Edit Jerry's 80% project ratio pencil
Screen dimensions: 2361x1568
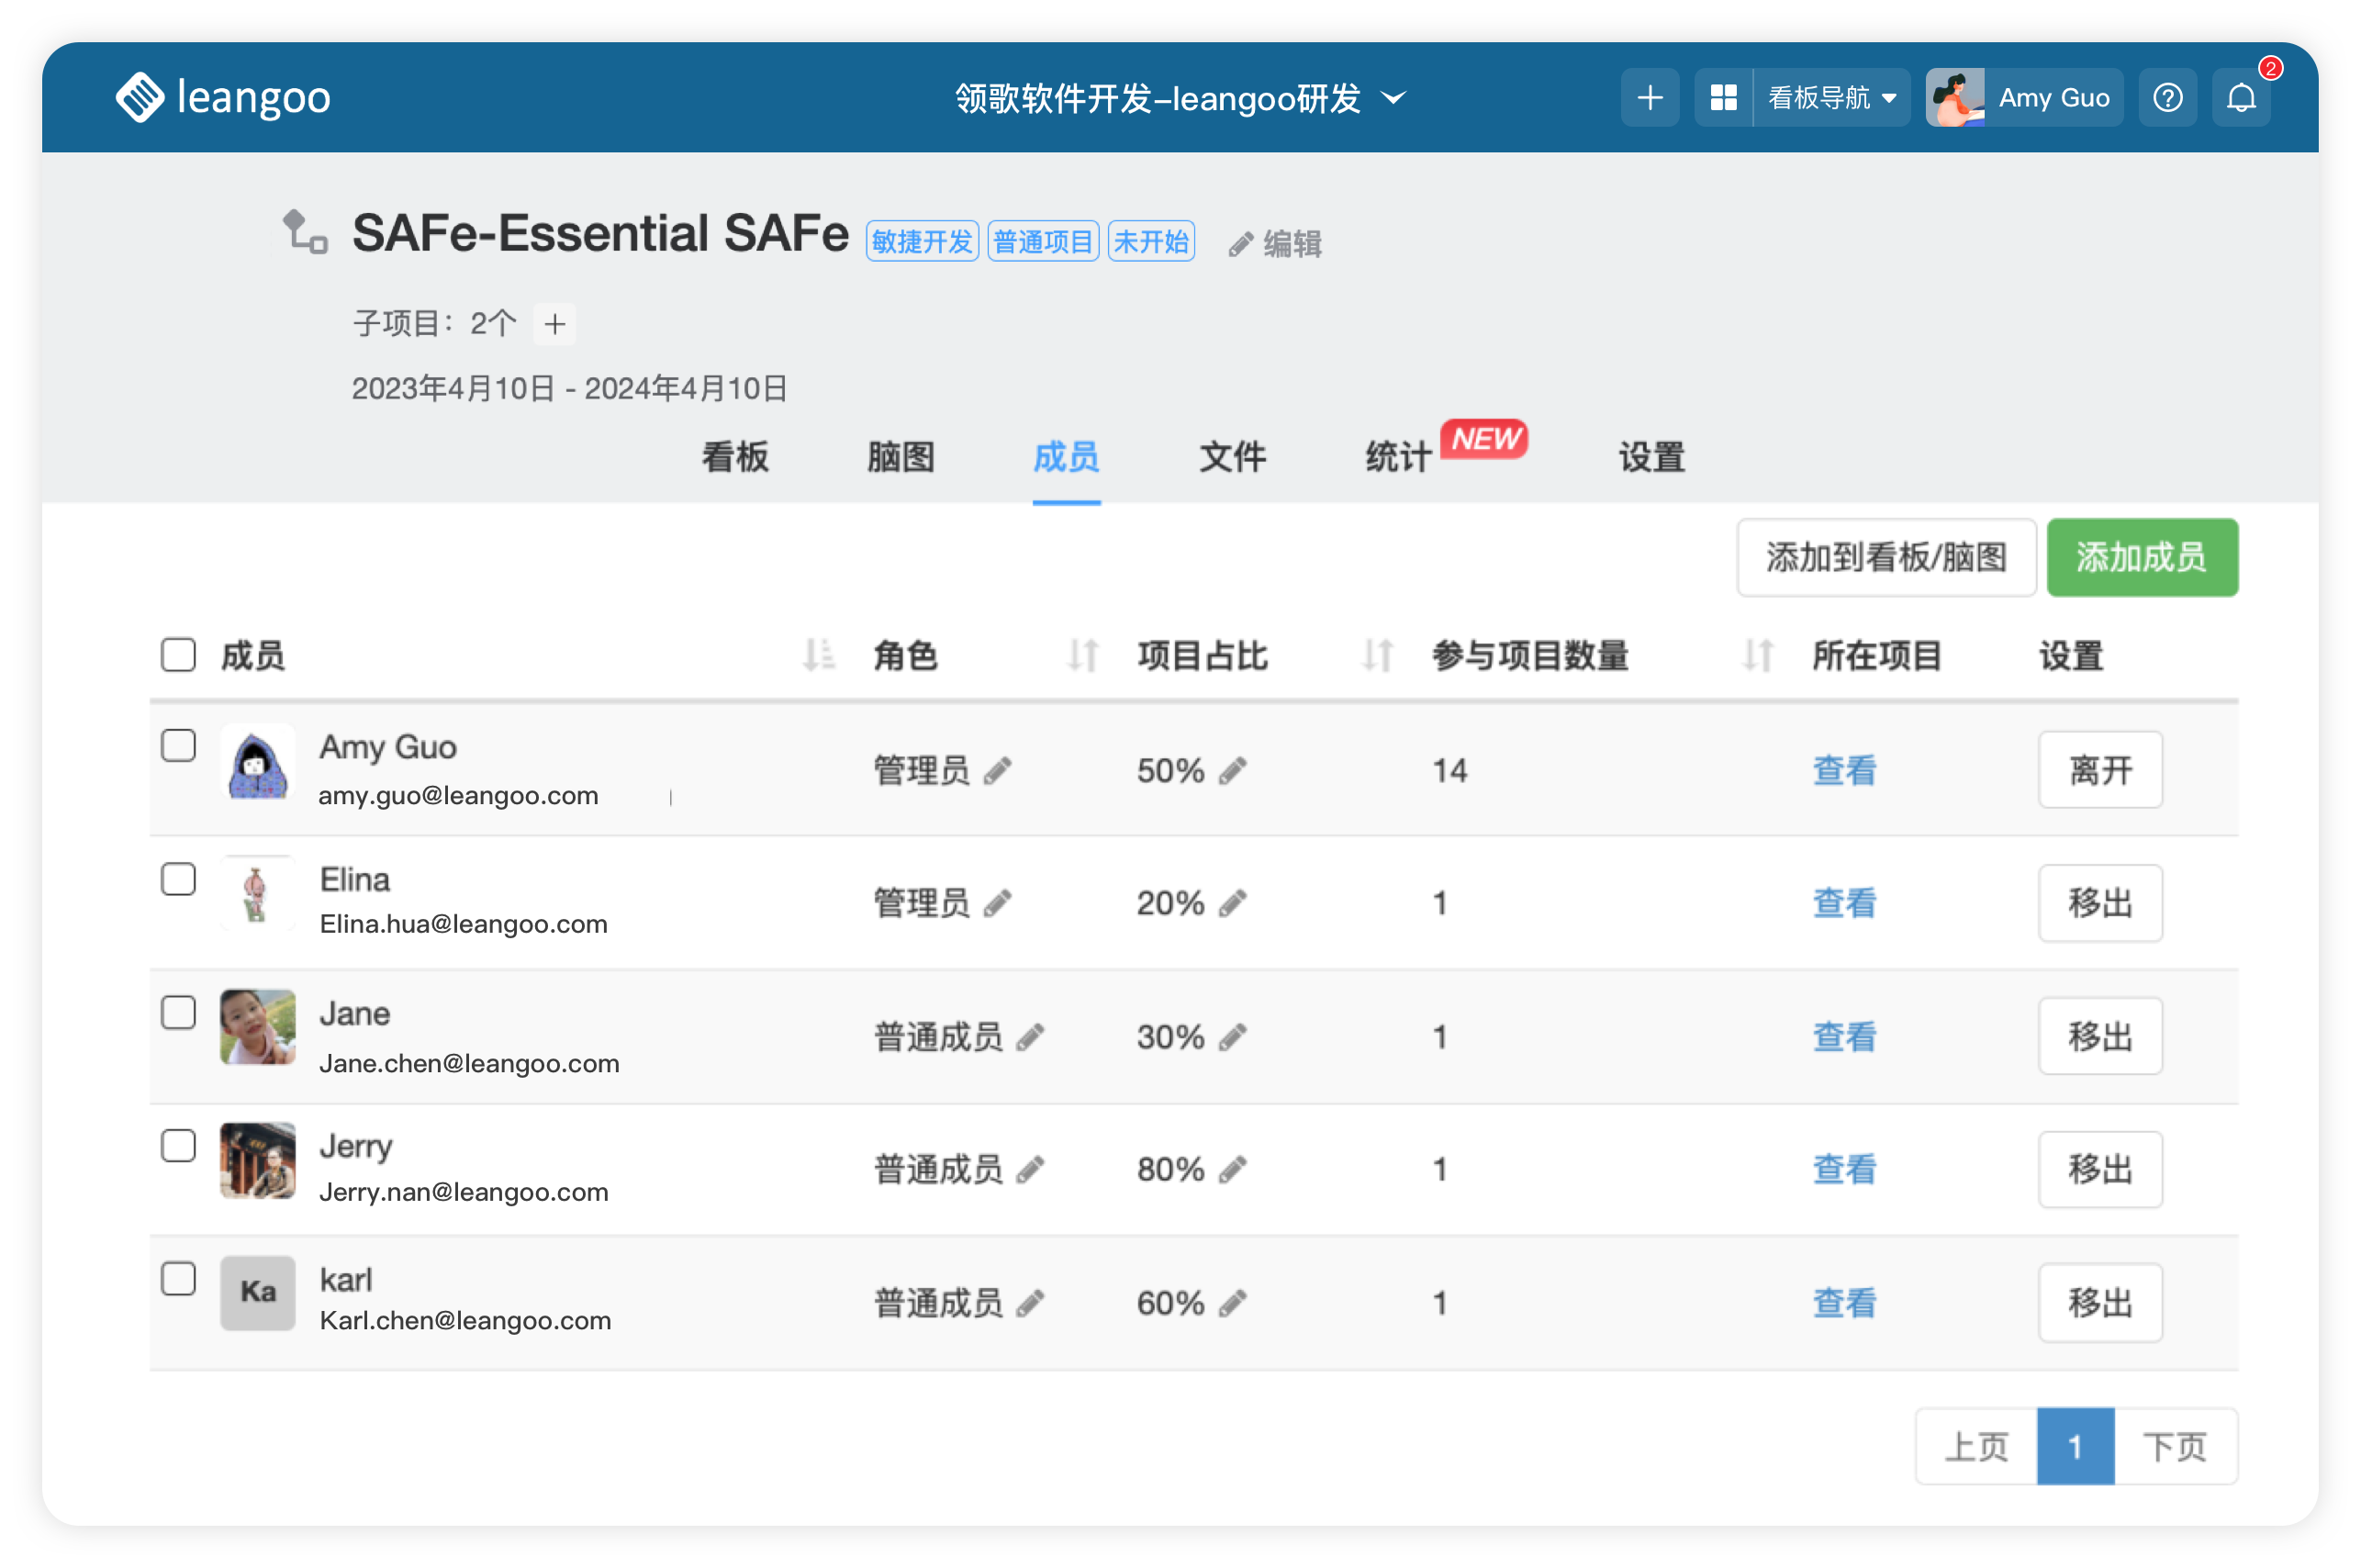[x=1233, y=1169]
